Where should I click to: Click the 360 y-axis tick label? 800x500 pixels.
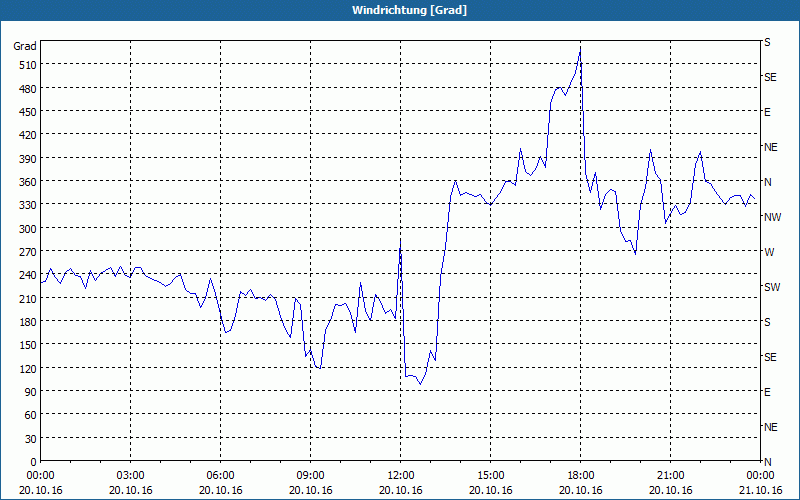point(28,182)
